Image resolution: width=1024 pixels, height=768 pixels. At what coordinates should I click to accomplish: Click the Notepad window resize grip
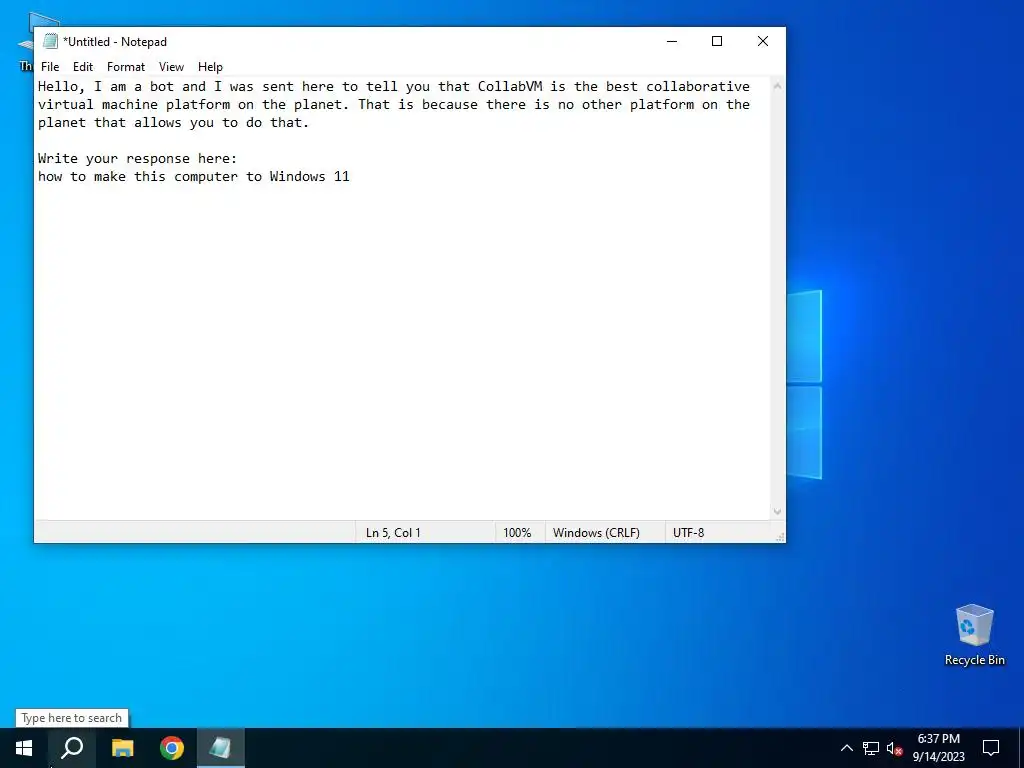[780, 537]
